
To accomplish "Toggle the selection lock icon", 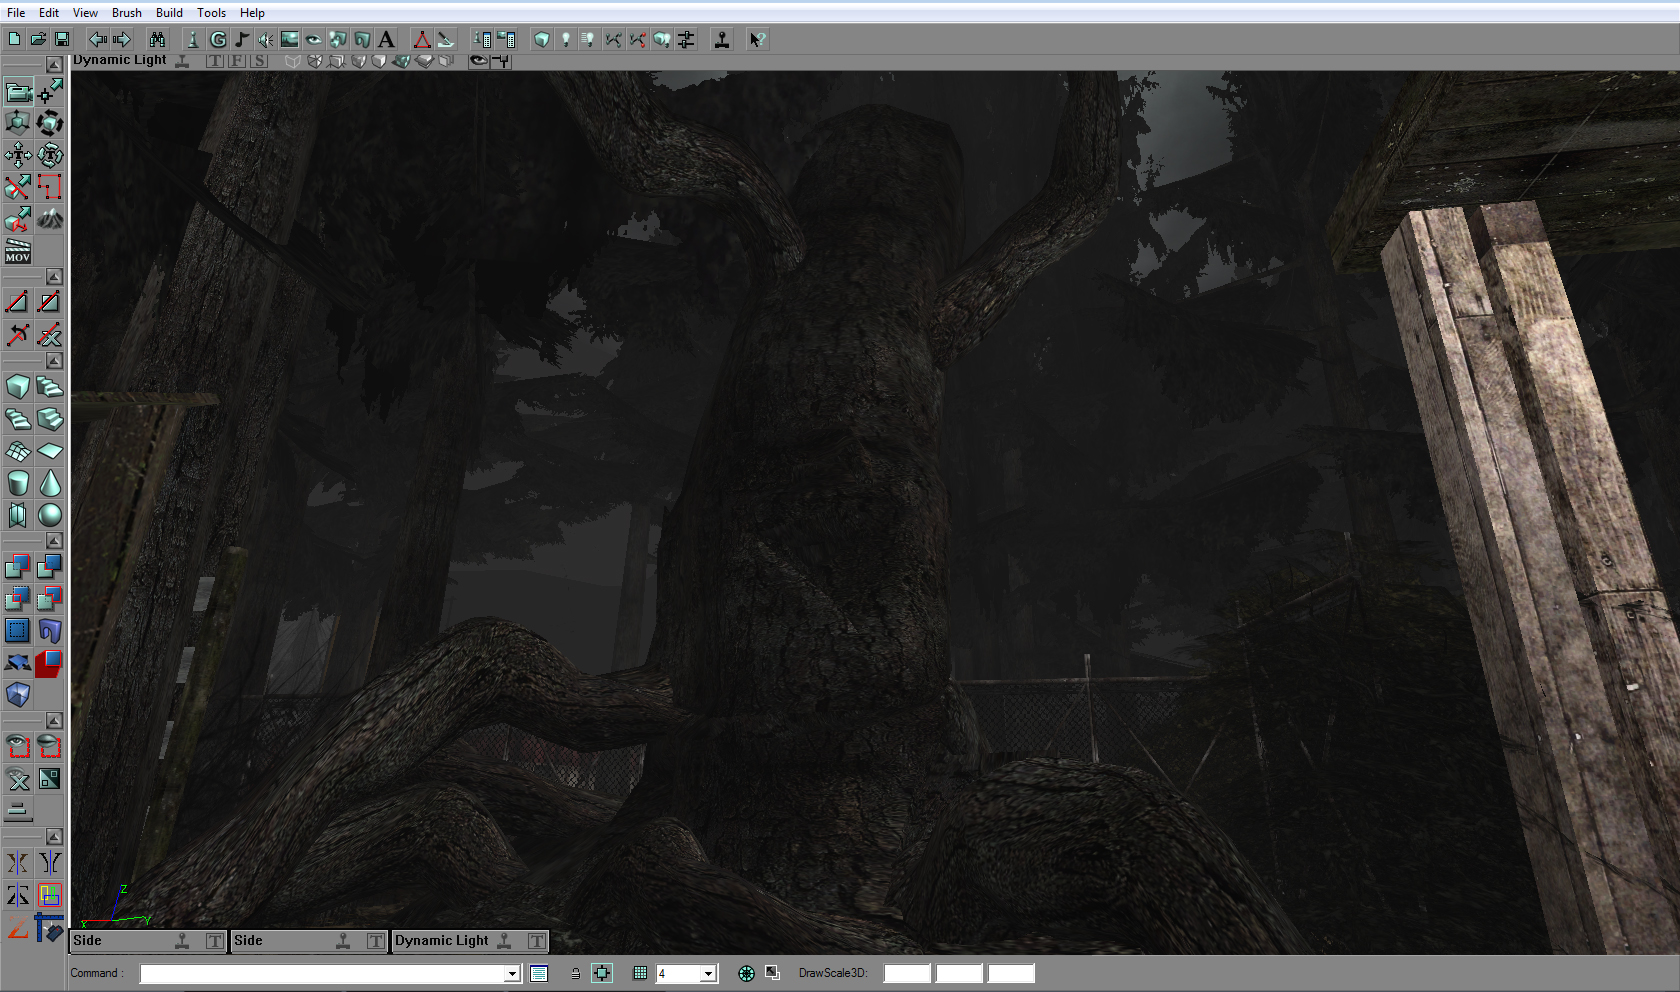I will point(575,973).
